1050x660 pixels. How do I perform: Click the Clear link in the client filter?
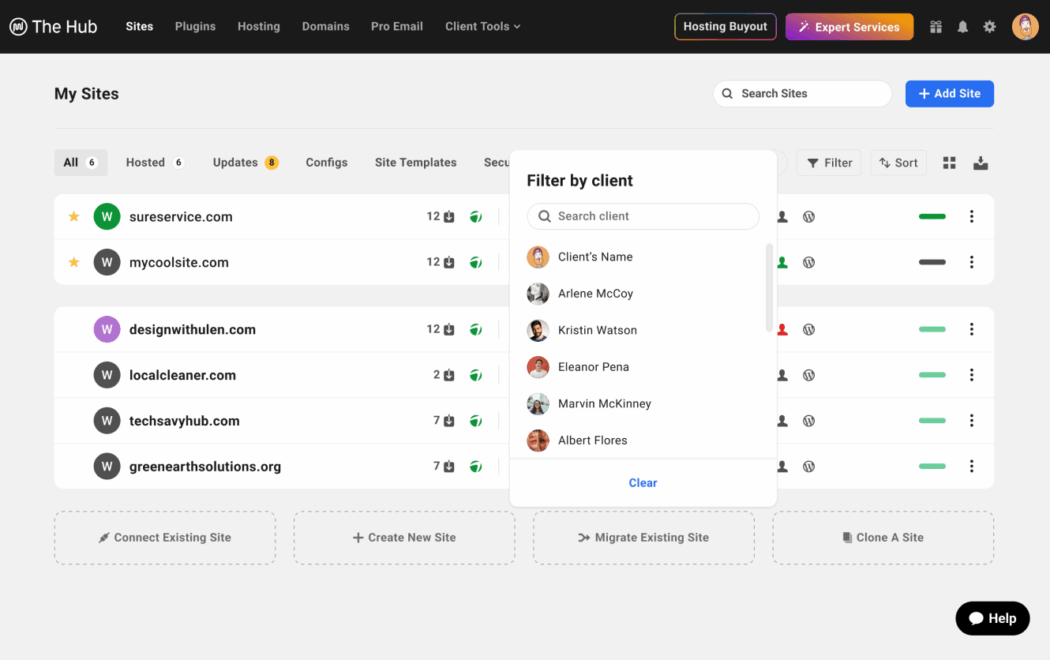pos(642,482)
